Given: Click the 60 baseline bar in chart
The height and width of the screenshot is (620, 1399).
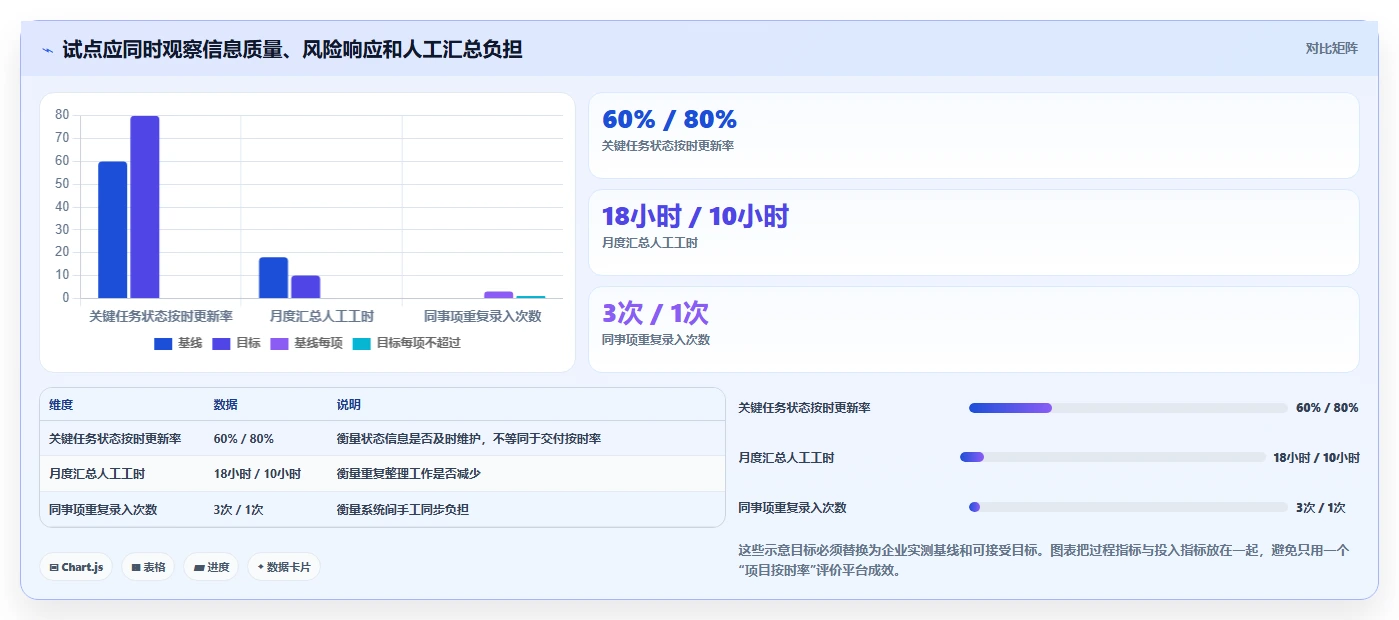Looking at the screenshot, I should 112,230.
